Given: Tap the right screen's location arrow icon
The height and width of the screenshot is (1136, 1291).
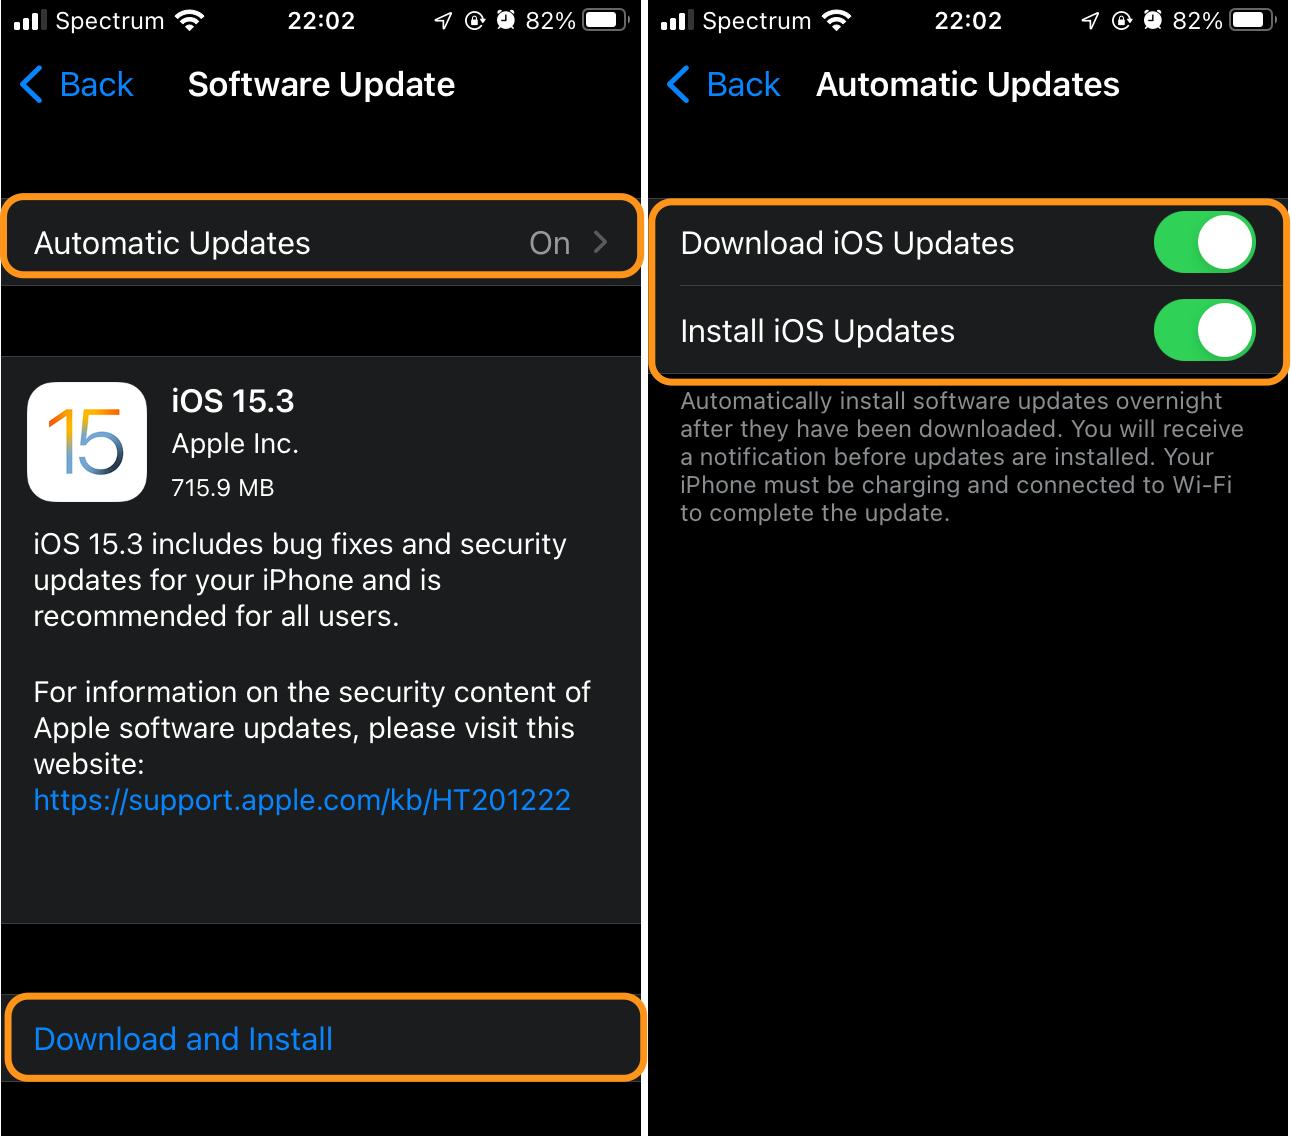Looking at the screenshot, I should pyautogui.click(x=1090, y=21).
